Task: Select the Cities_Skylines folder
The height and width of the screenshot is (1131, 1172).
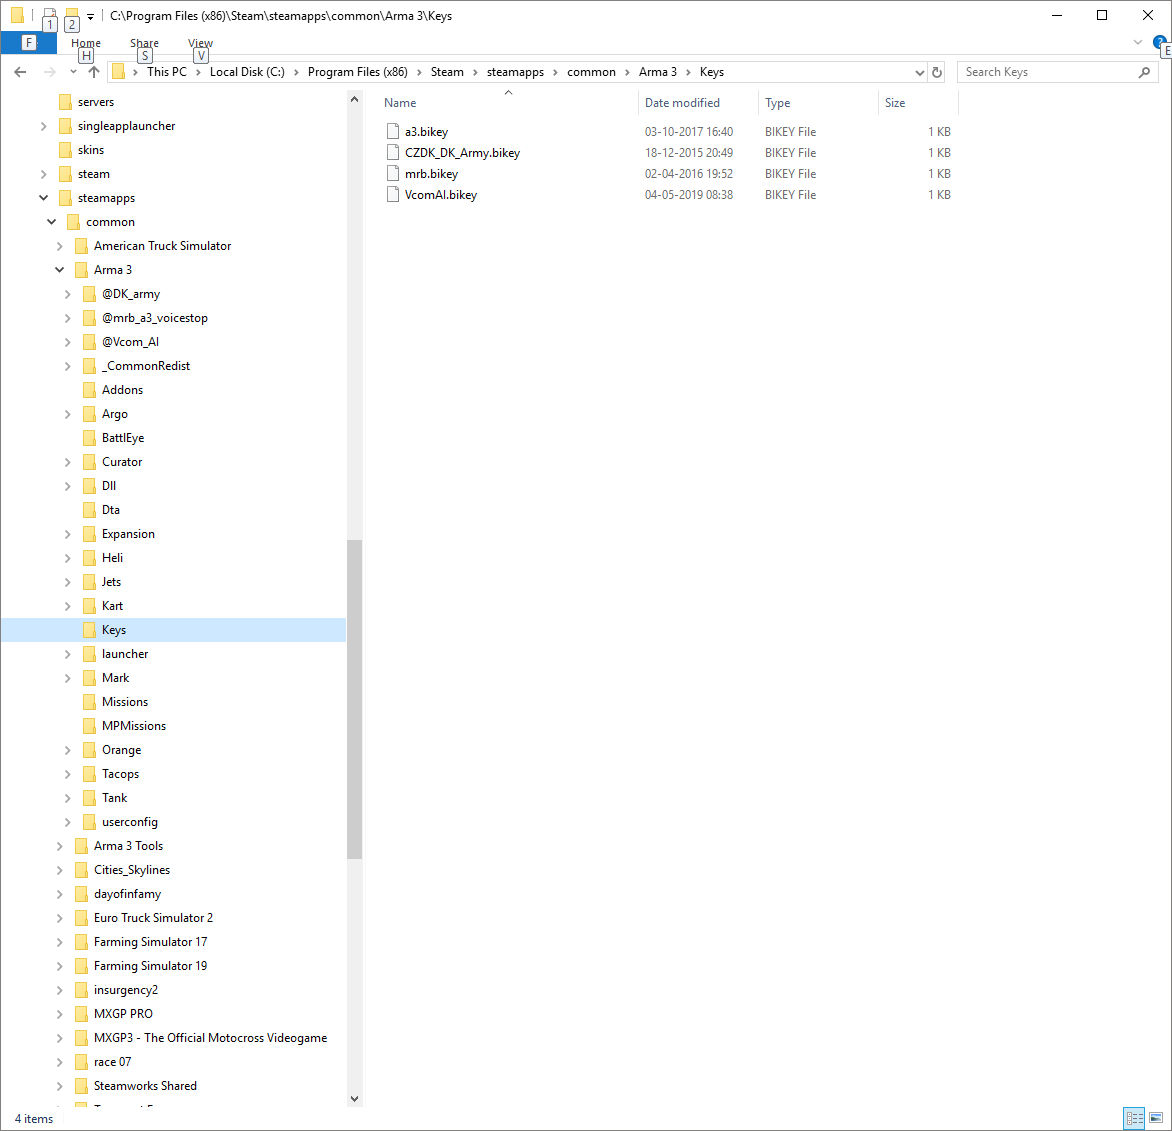Action: (x=132, y=870)
